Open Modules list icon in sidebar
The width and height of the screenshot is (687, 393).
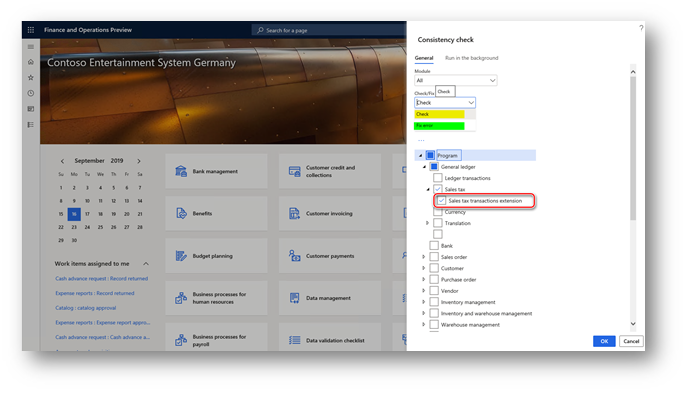tap(31, 125)
